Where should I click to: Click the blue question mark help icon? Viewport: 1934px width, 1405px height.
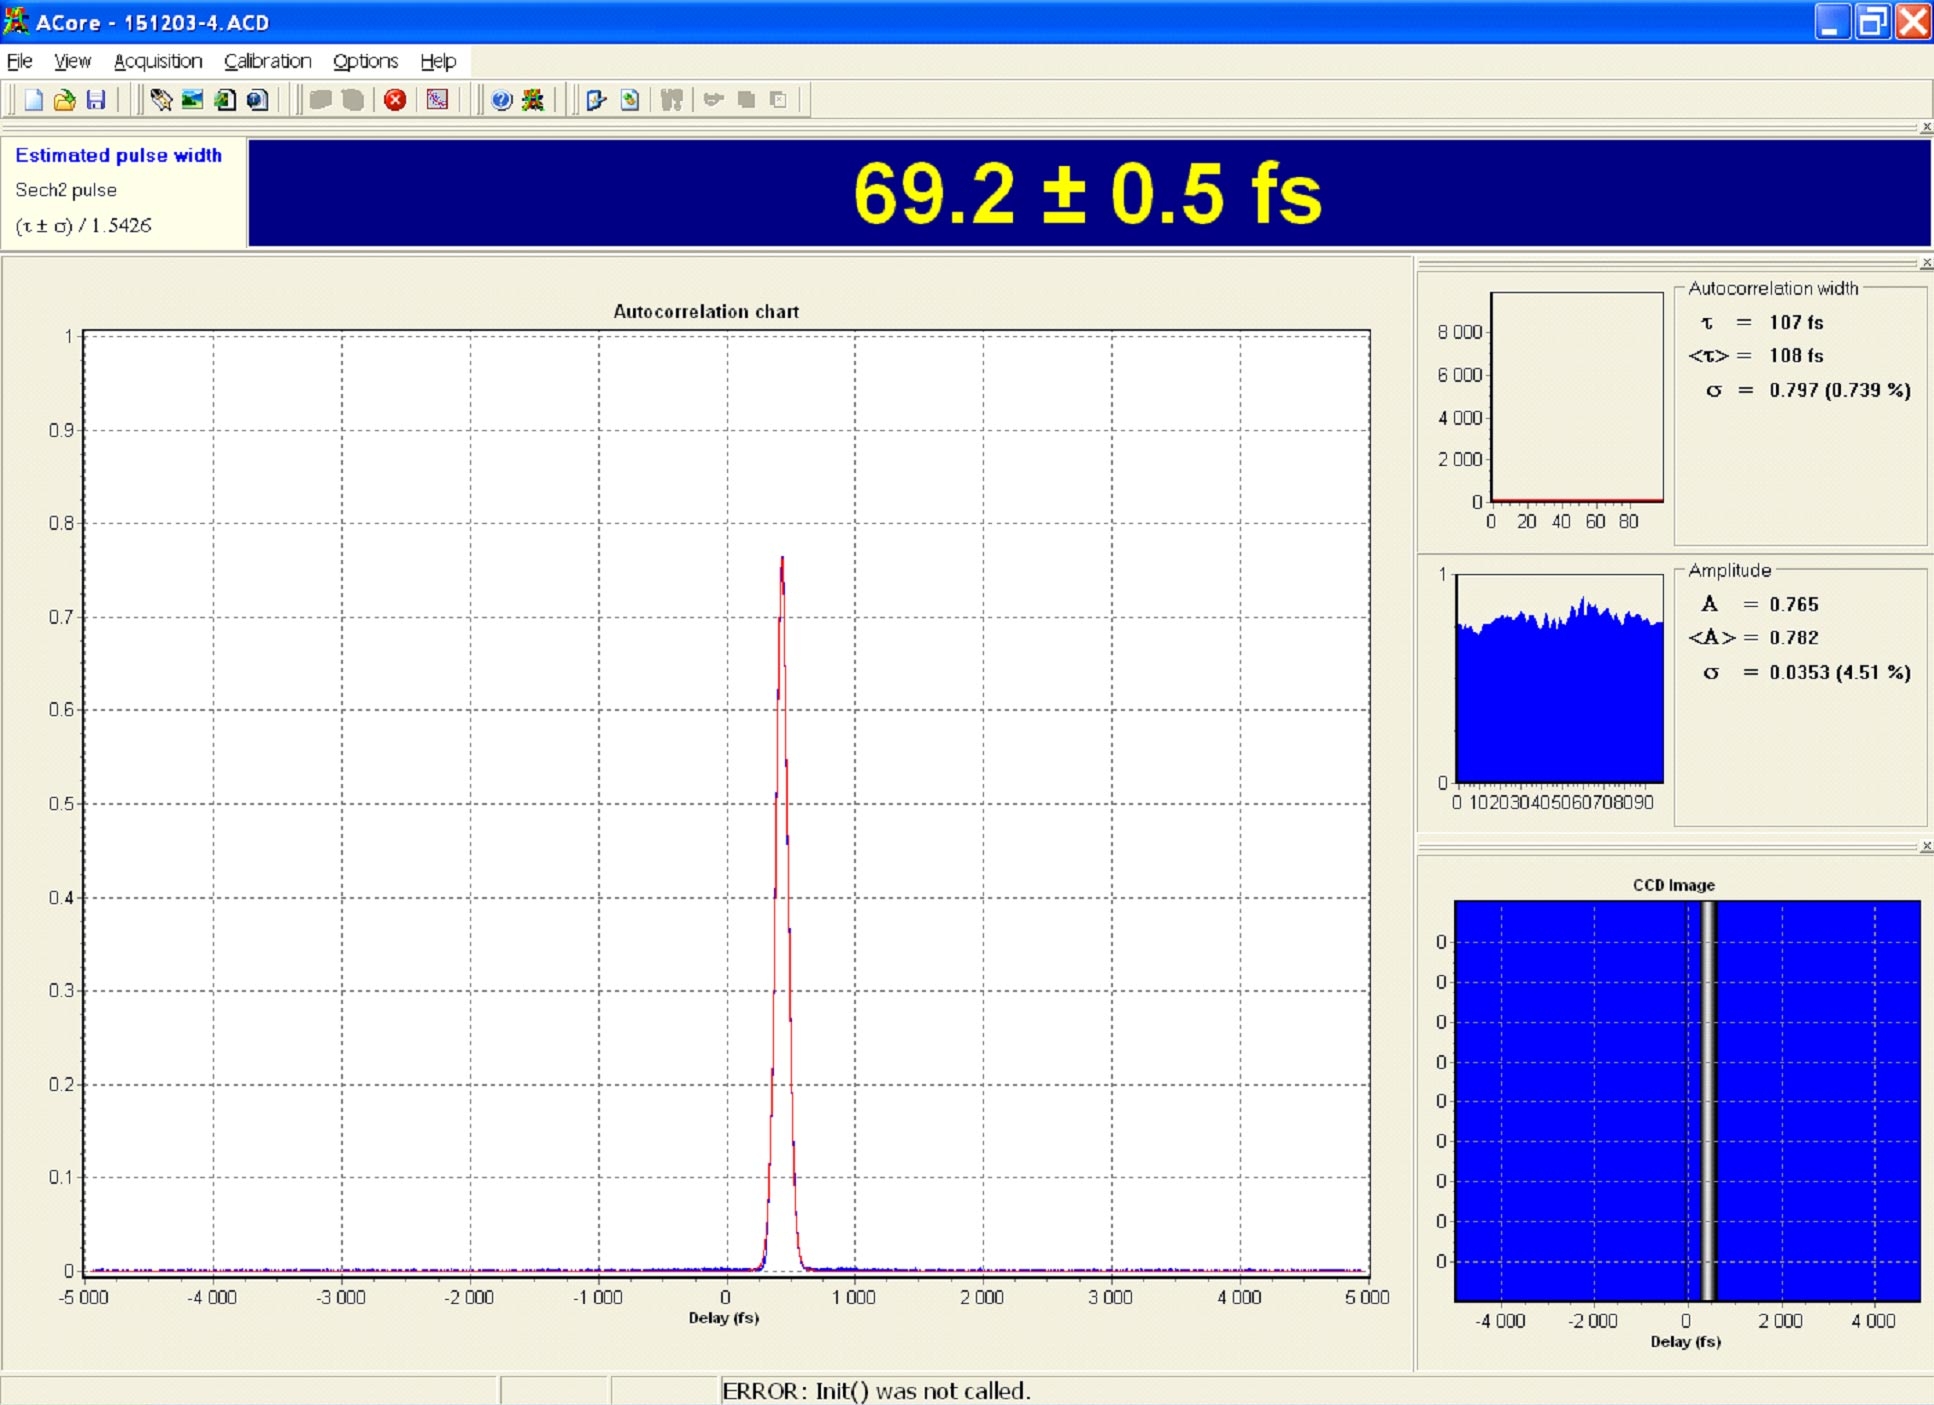tap(502, 100)
